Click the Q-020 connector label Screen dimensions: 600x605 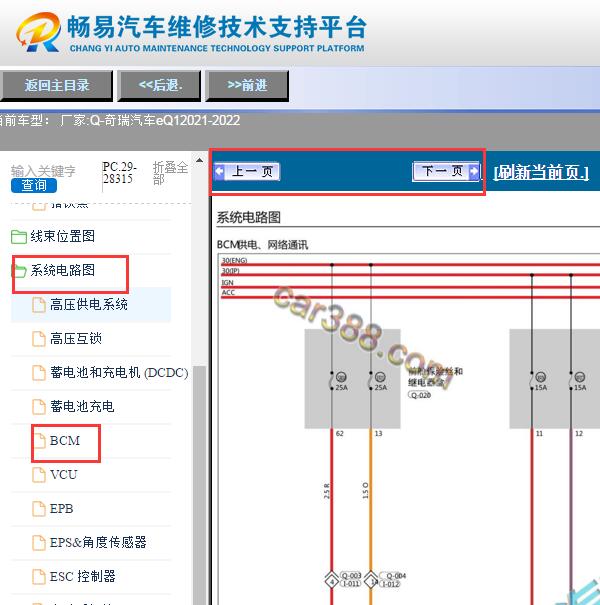(x=420, y=395)
